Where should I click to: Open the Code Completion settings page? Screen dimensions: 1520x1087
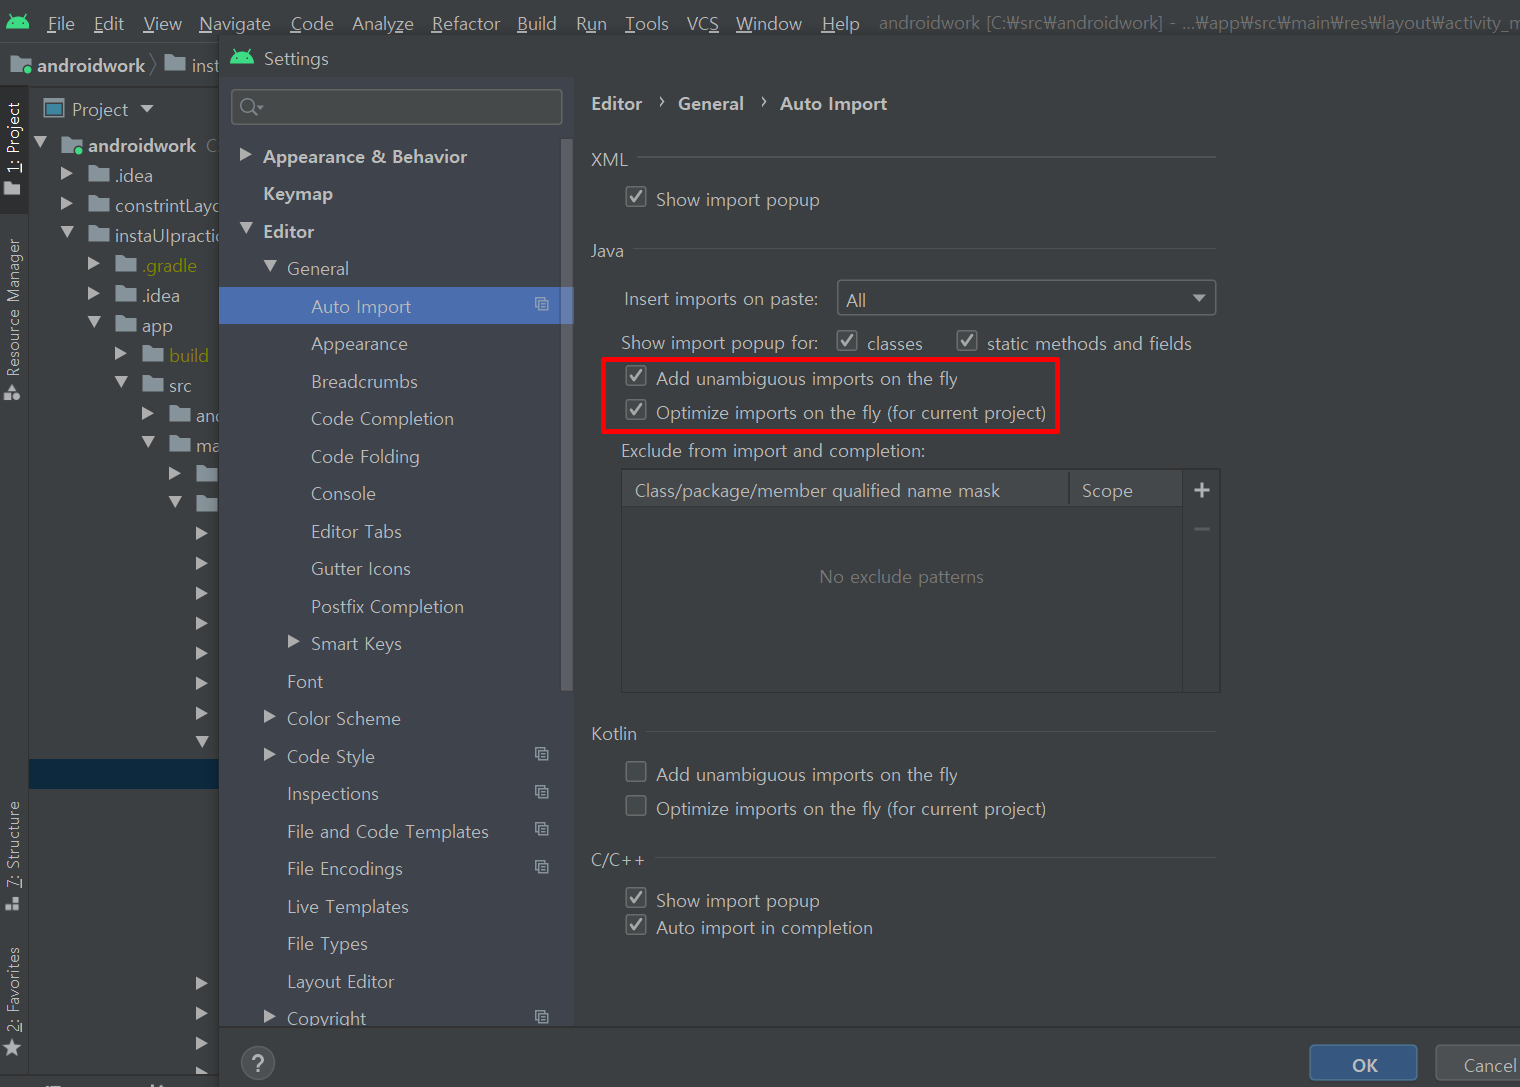[x=382, y=418]
